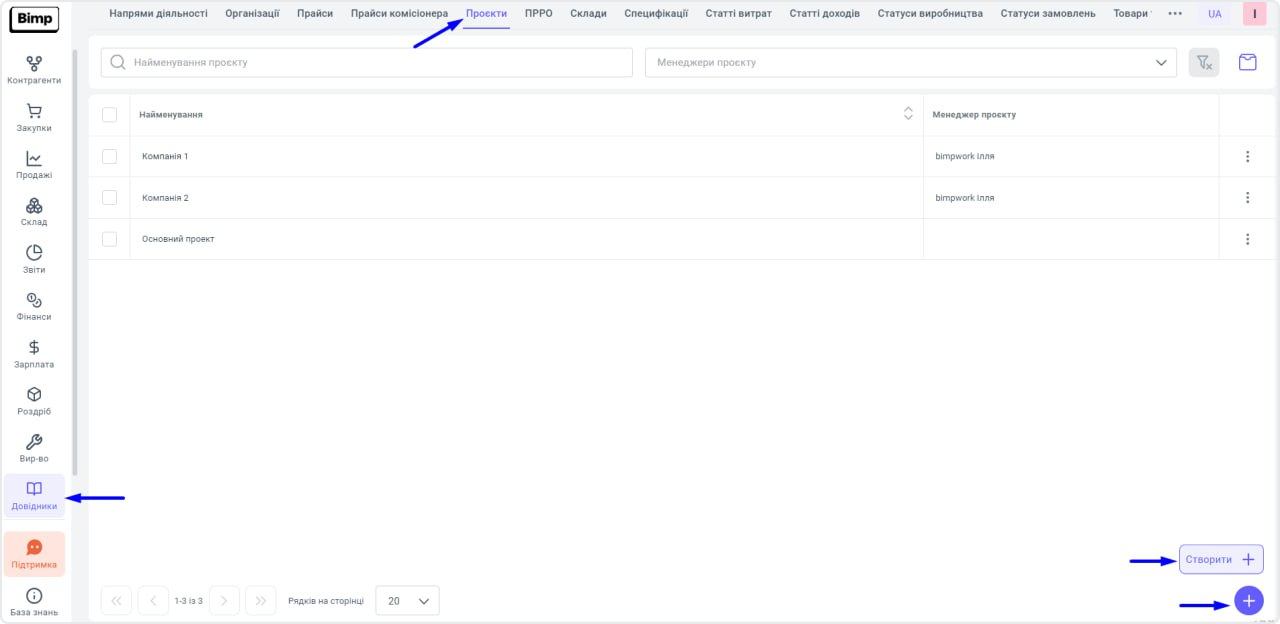This screenshot has width=1280, height=624.
Task: Open the Підтримка support chat
Action: (34, 554)
